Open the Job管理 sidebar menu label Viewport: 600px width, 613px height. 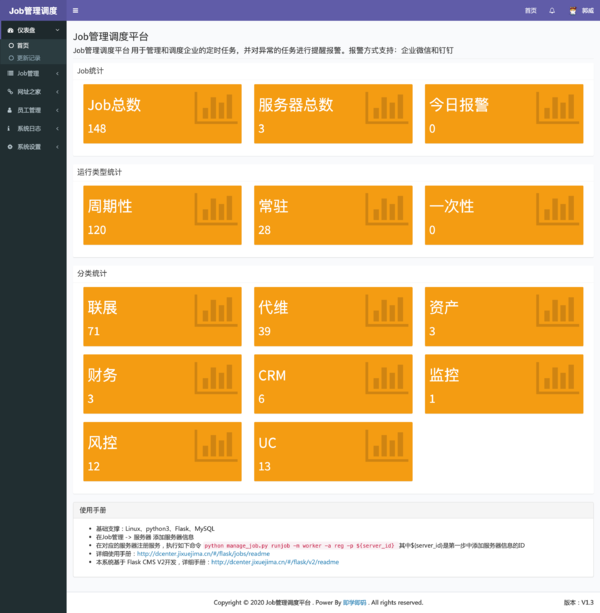tap(28, 73)
